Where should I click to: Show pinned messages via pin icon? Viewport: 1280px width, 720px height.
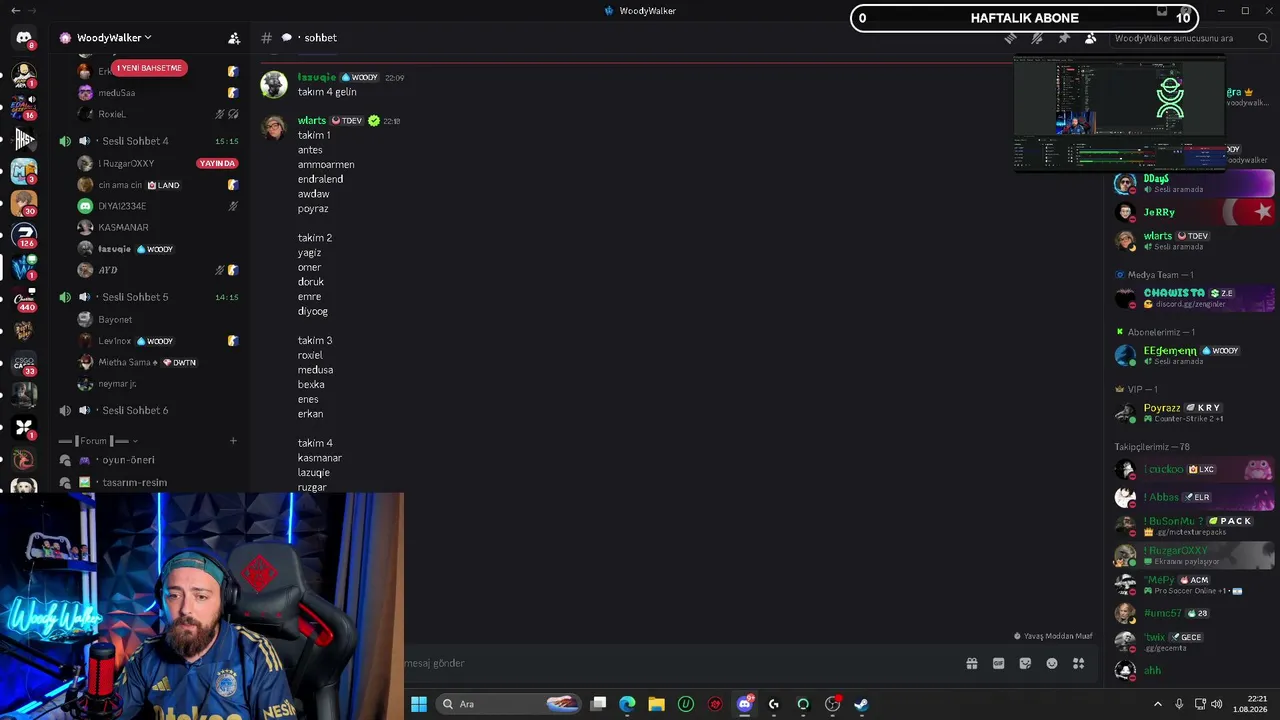(x=1064, y=38)
